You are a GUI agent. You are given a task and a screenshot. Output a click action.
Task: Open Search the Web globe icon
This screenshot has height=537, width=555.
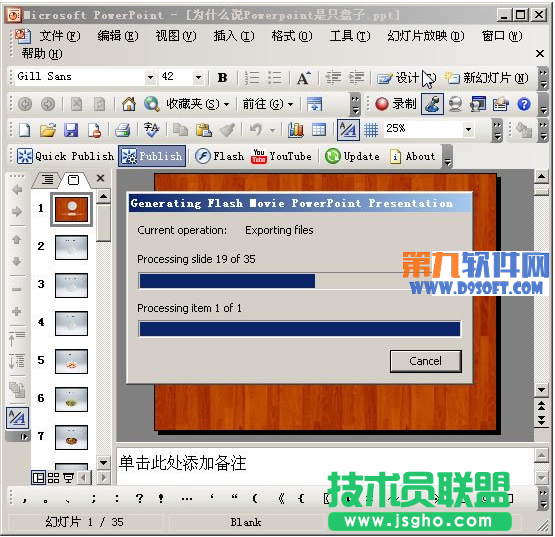151,104
